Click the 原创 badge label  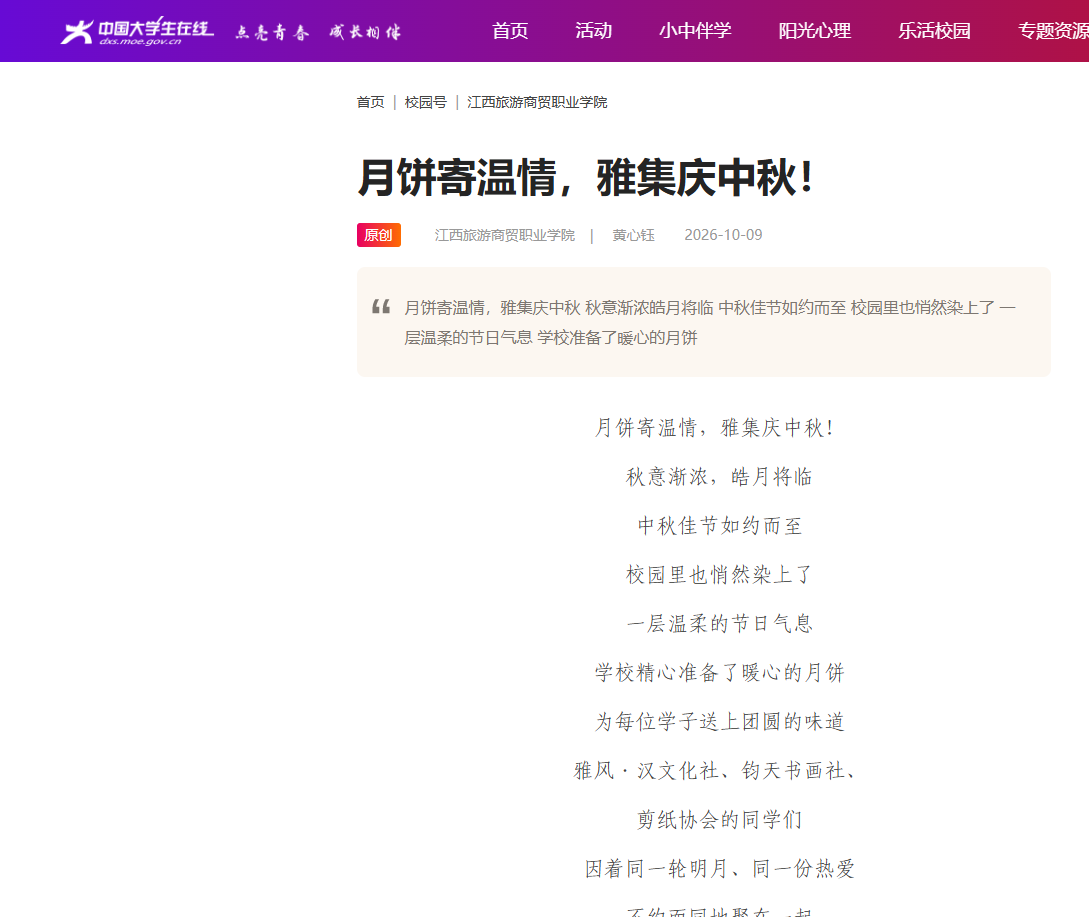(x=379, y=235)
